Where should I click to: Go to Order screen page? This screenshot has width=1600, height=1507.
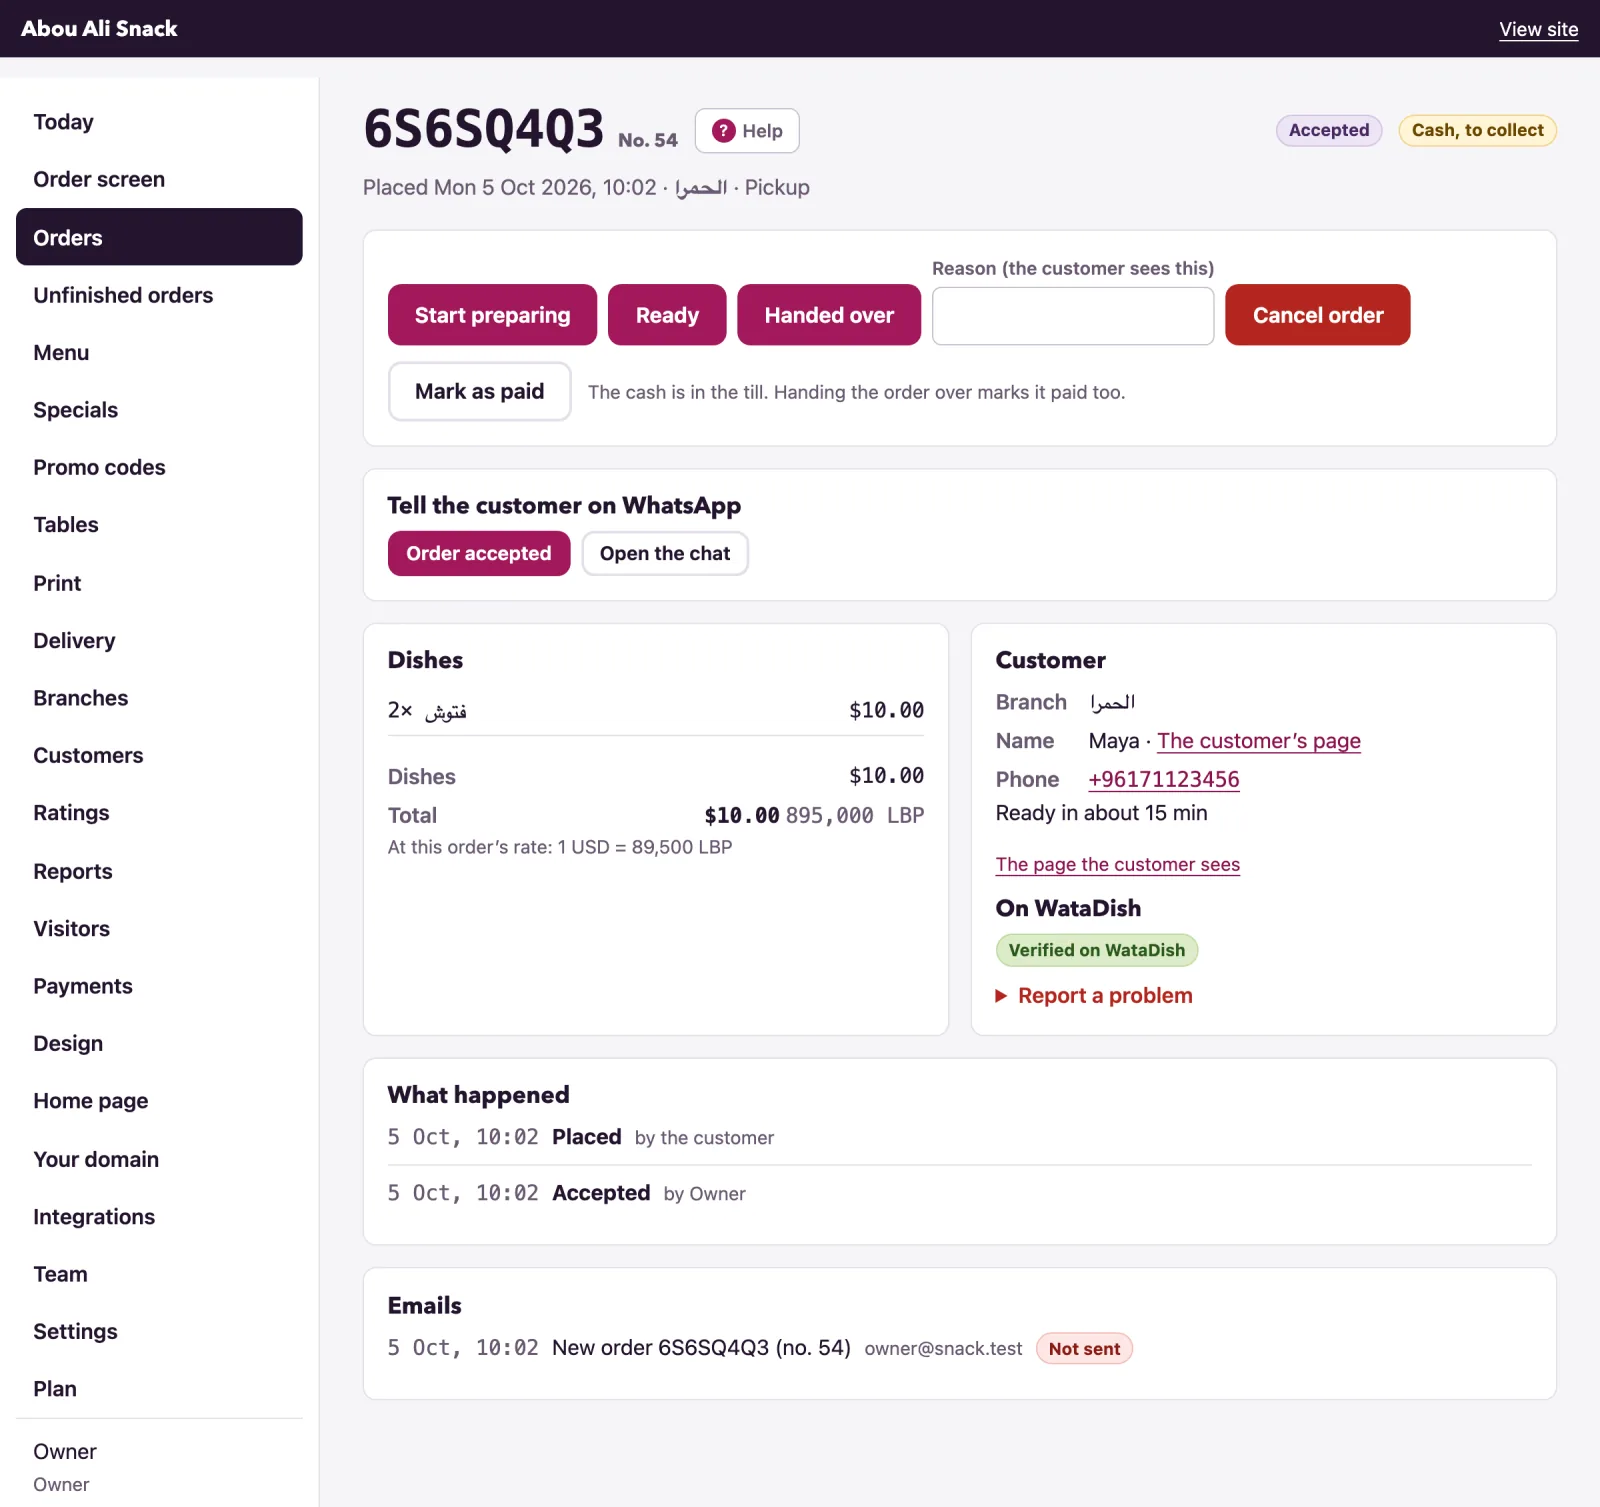pos(159,179)
